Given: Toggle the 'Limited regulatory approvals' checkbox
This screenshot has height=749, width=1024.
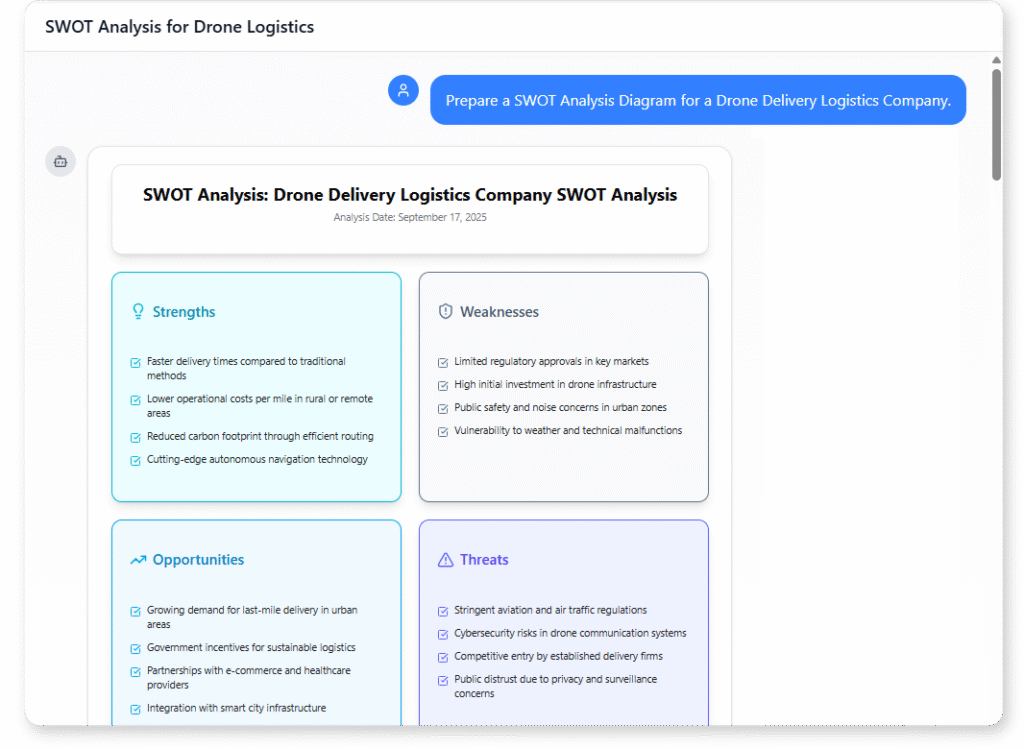Looking at the screenshot, I should tap(443, 363).
